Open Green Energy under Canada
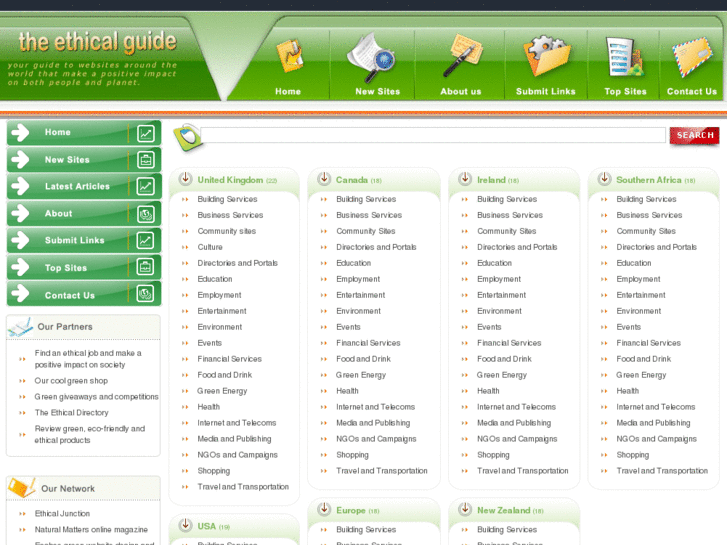 pyautogui.click(x=361, y=375)
